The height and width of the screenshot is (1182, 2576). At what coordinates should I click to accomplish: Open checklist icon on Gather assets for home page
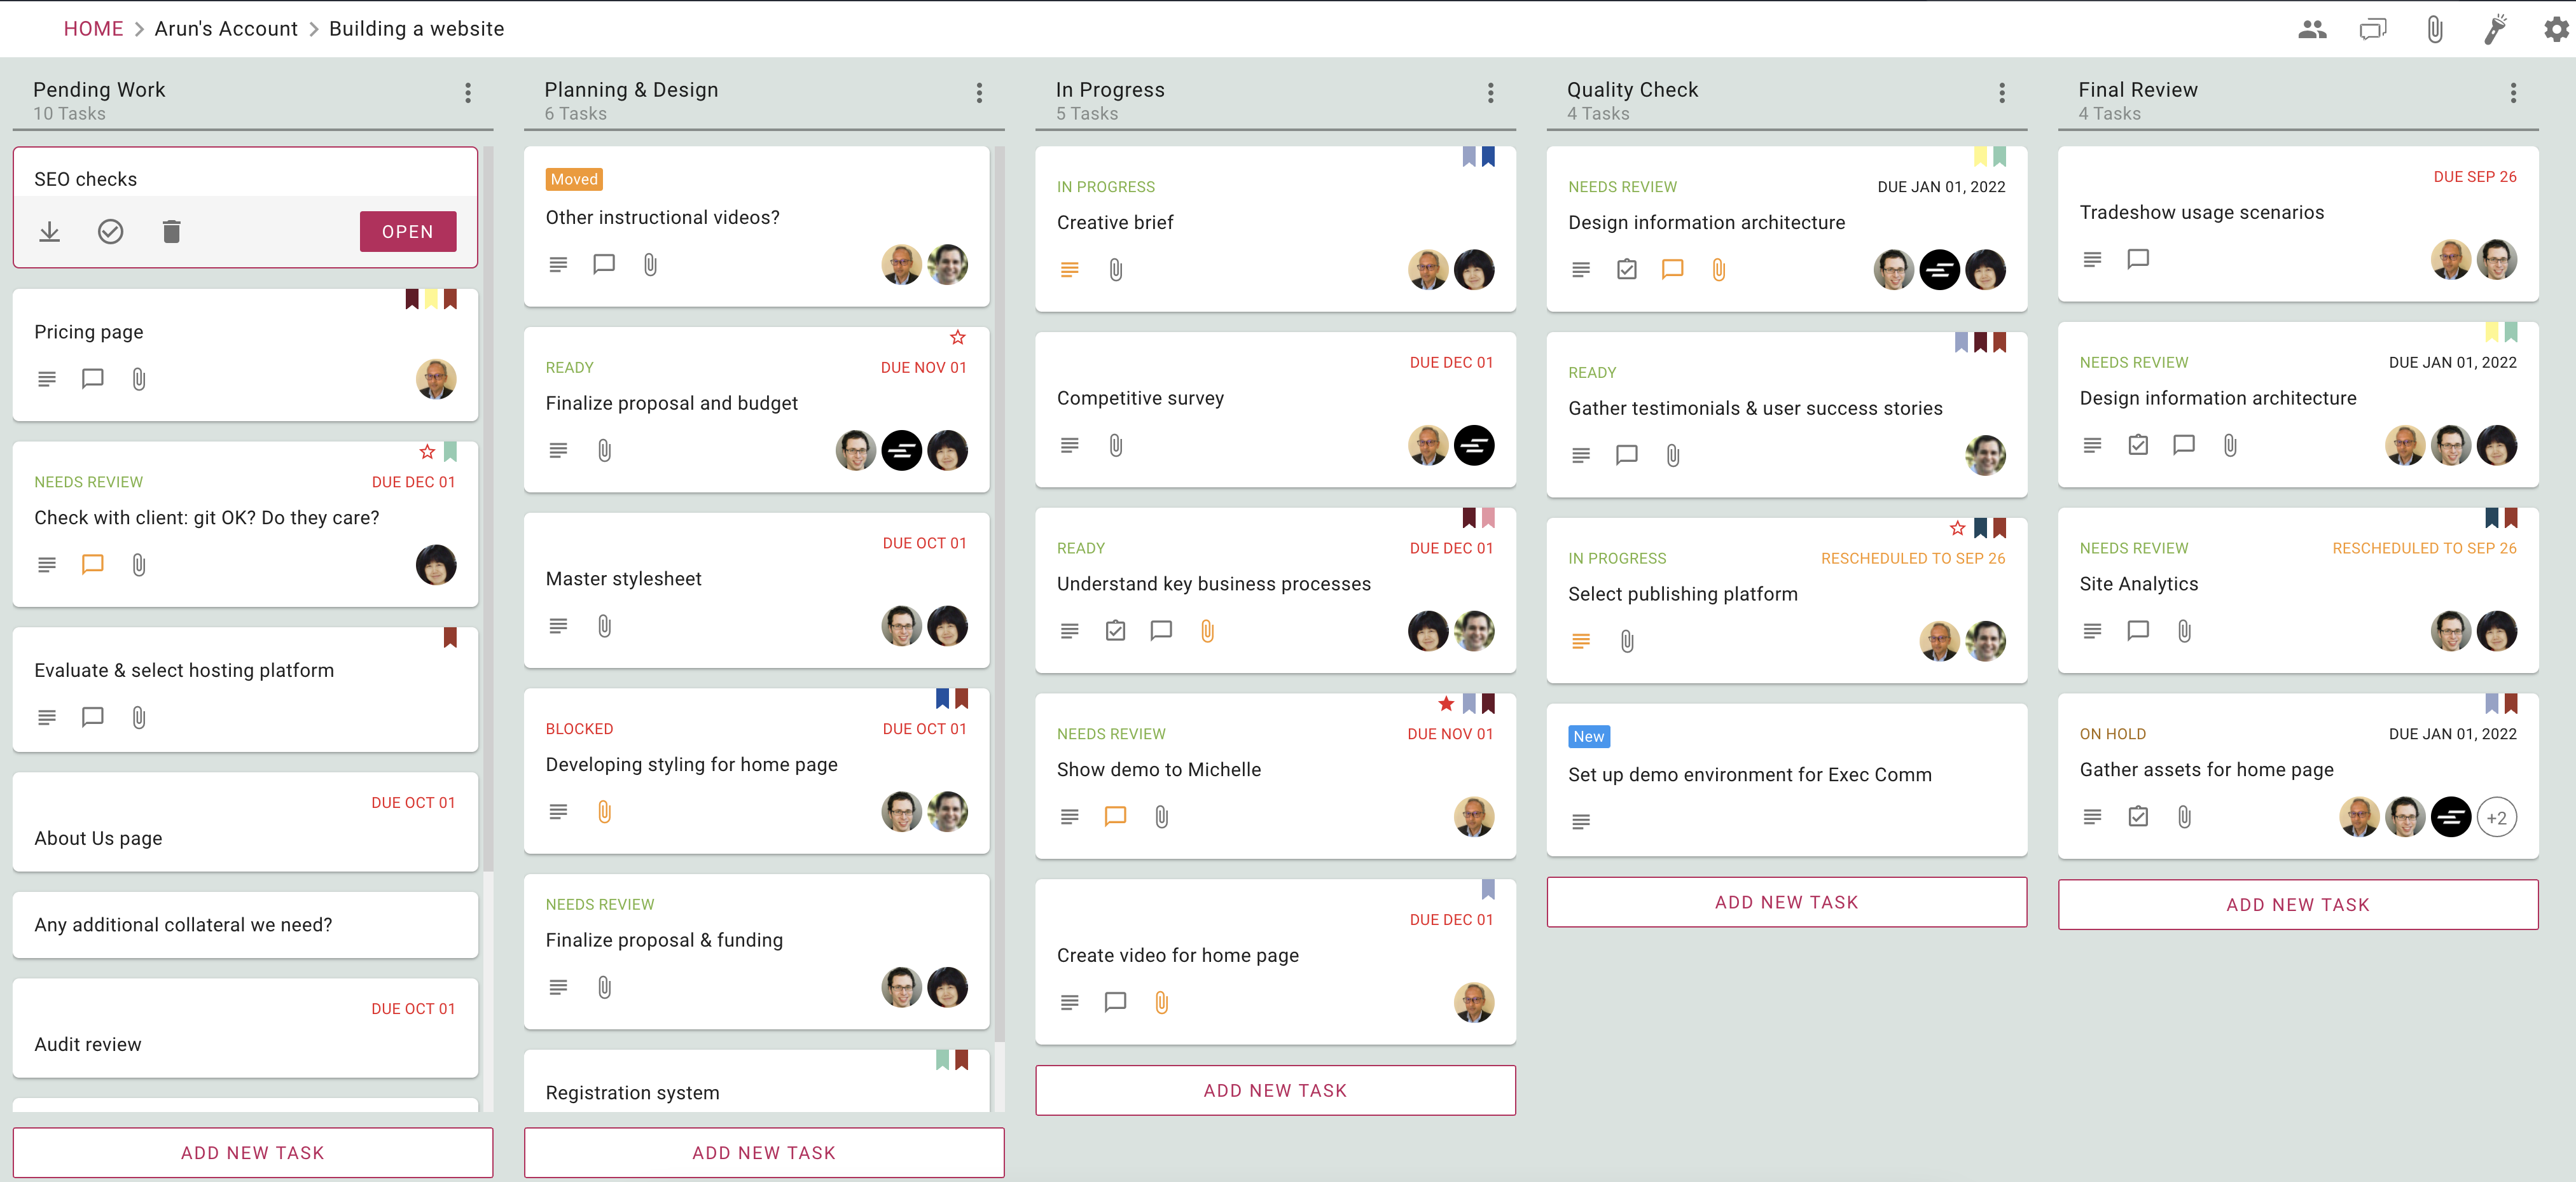2138,817
